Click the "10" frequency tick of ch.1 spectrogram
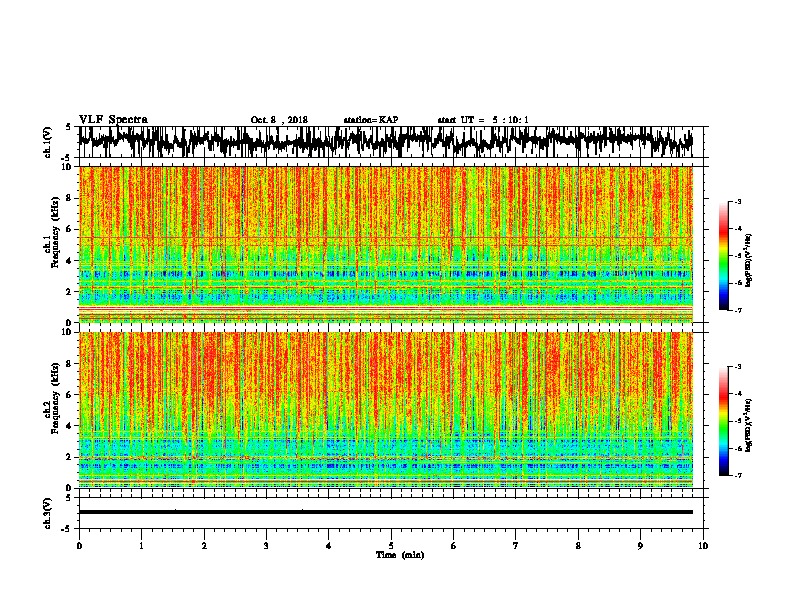 pos(68,167)
